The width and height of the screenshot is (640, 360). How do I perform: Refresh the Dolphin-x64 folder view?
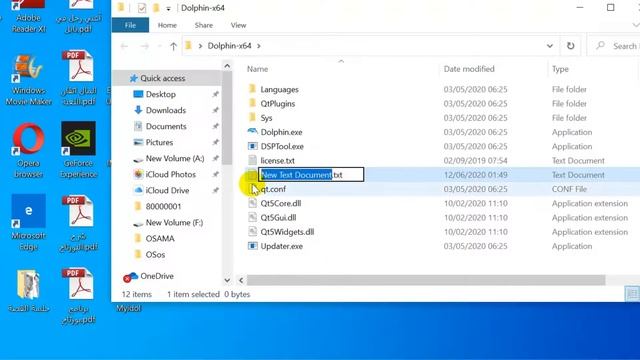point(570,46)
